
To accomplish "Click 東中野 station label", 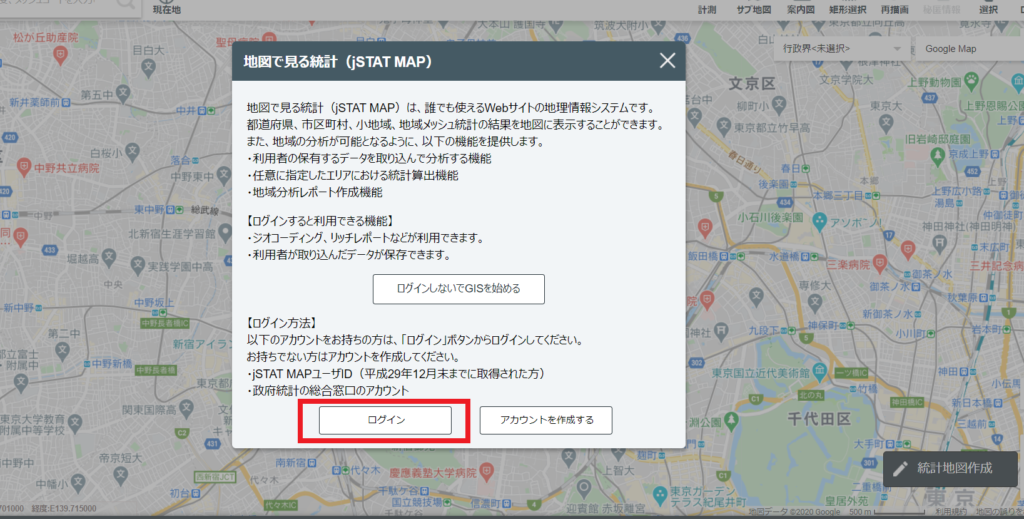I will click(150, 210).
